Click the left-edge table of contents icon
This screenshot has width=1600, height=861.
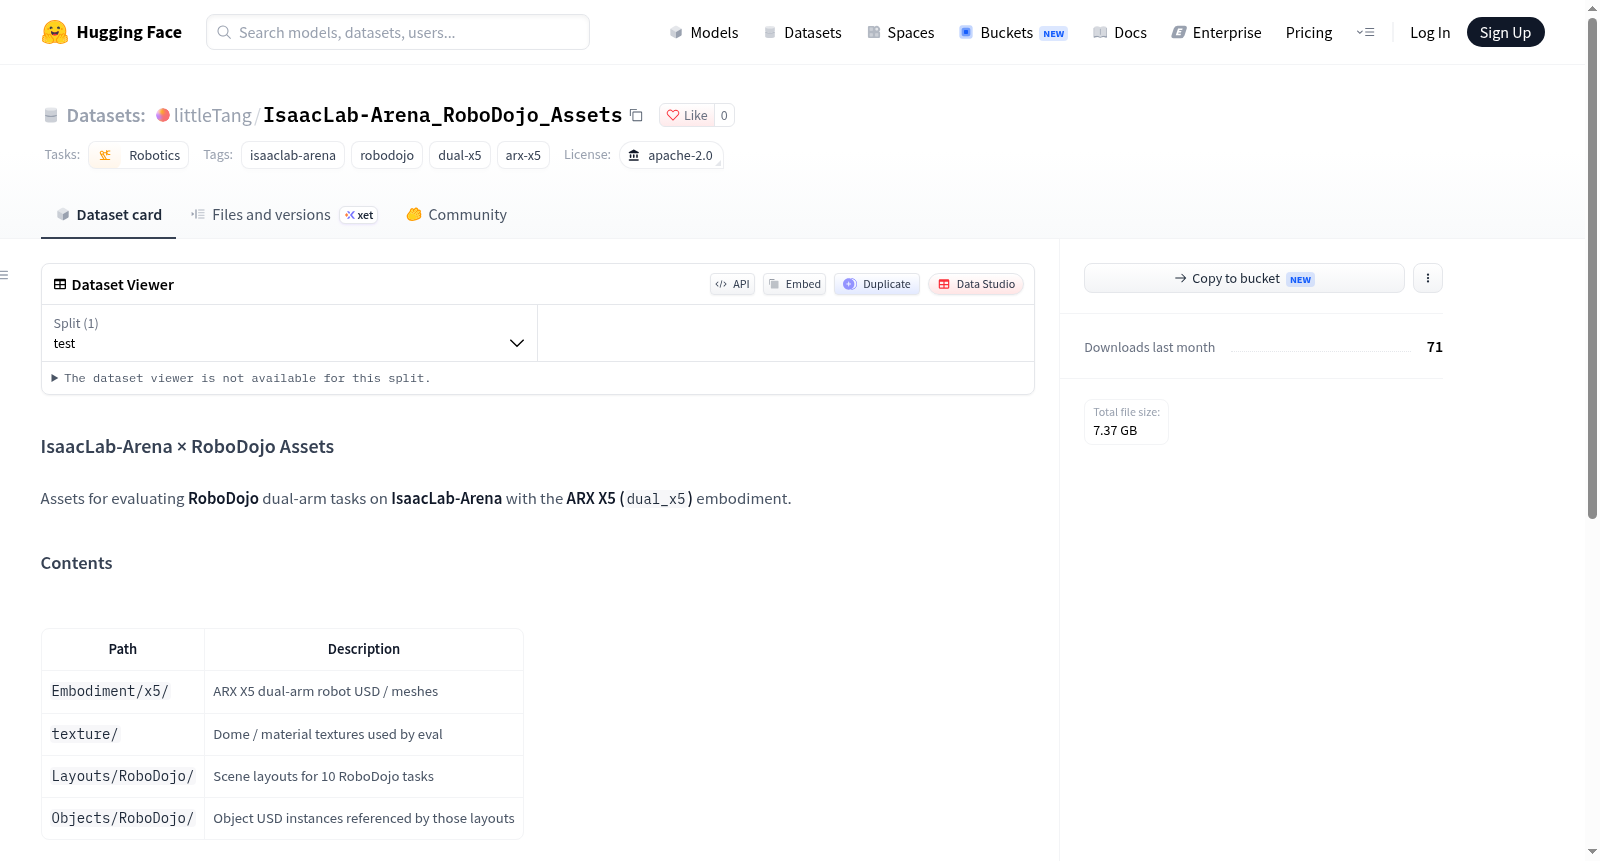click(x=4, y=275)
